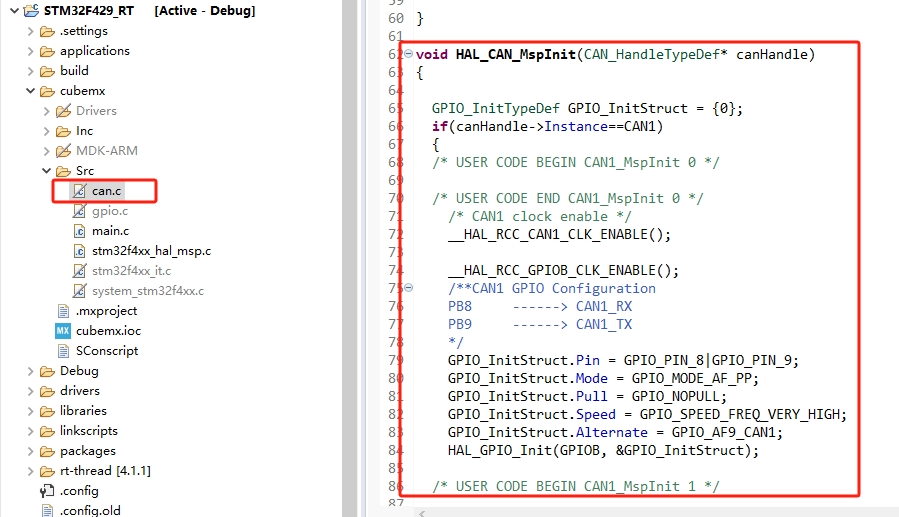Image resolution: width=899 pixels, height=517 pixels.
Task: Click the .mxproject file icon
Action: 63,311
